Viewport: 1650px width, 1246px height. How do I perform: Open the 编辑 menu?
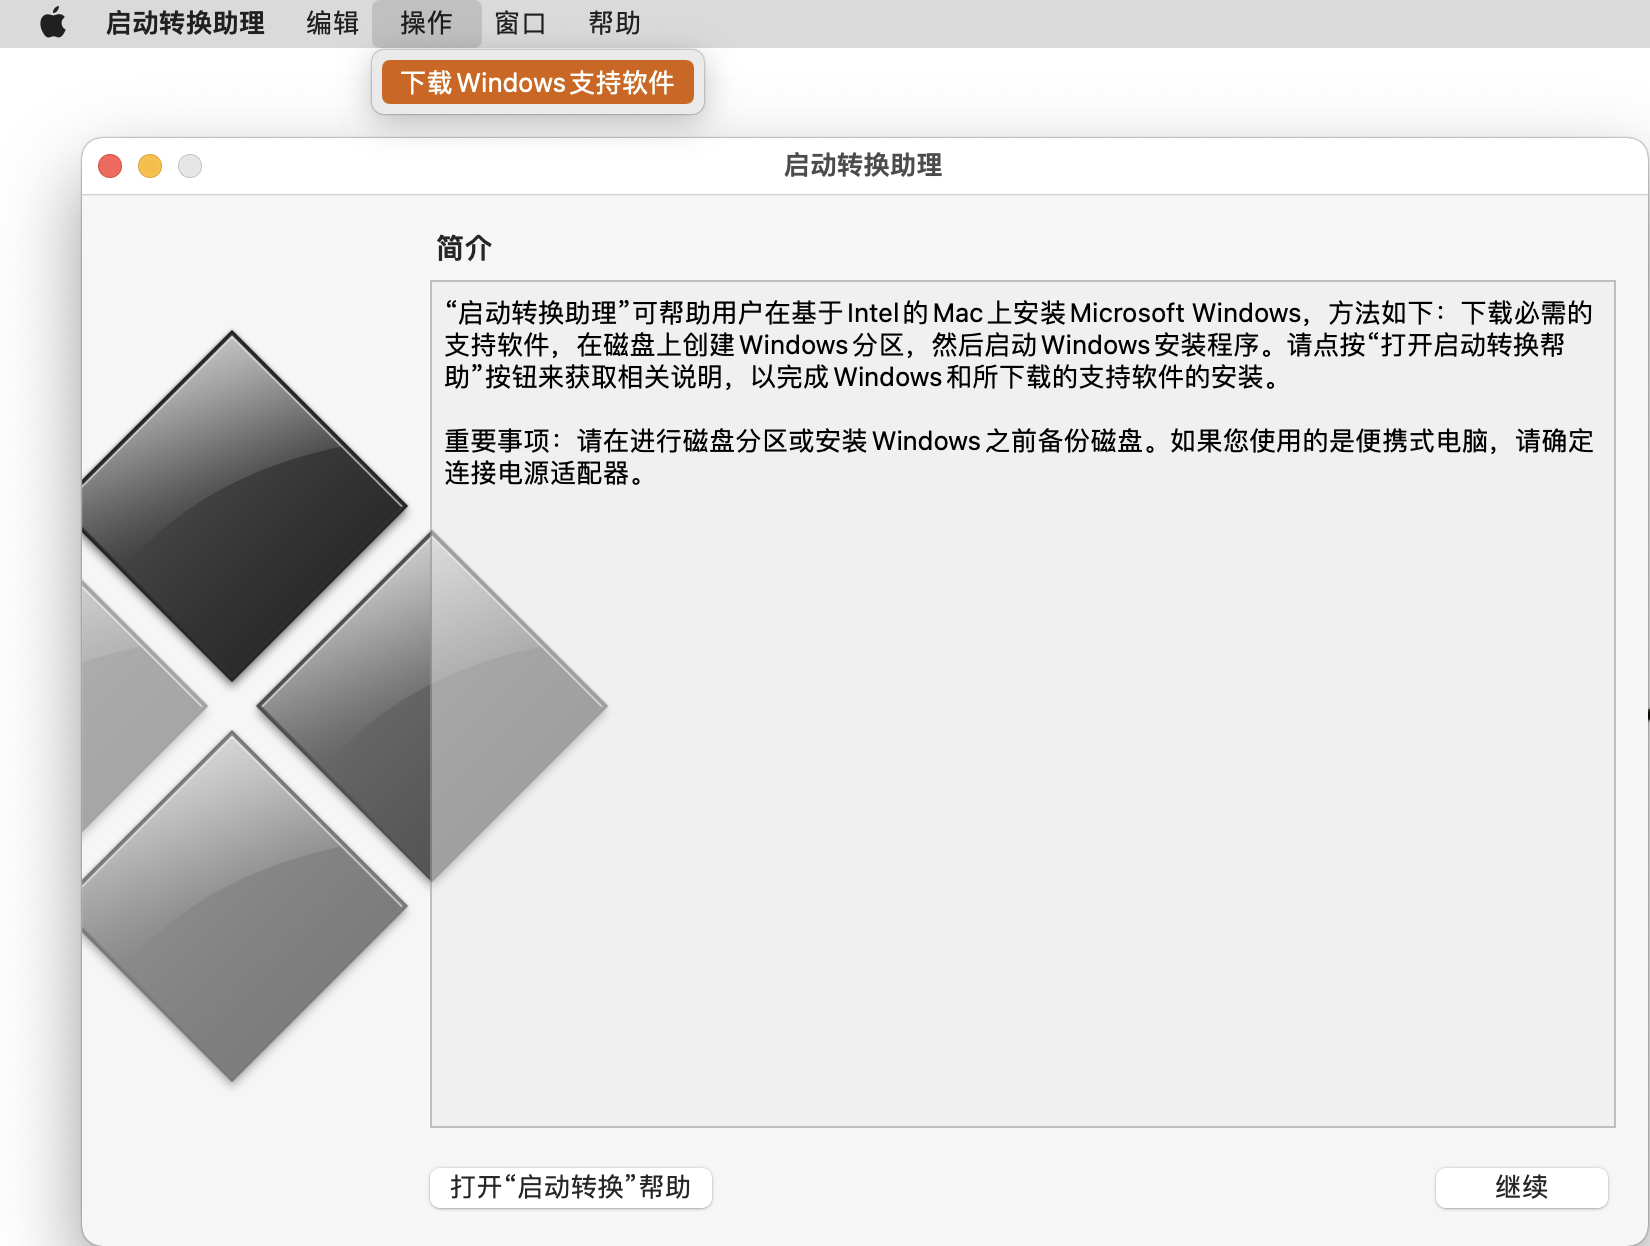[332, 23]
